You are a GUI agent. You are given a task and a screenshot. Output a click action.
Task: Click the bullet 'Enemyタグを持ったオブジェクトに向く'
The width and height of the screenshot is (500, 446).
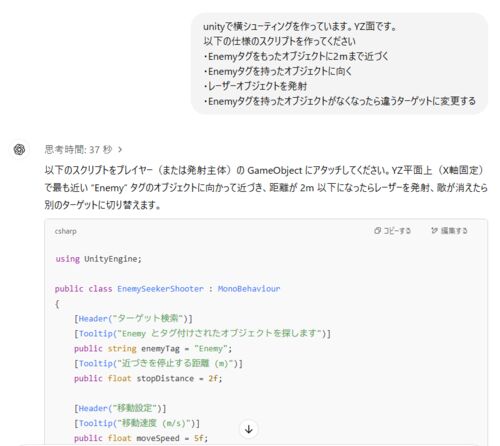click(x=277, y=71)
